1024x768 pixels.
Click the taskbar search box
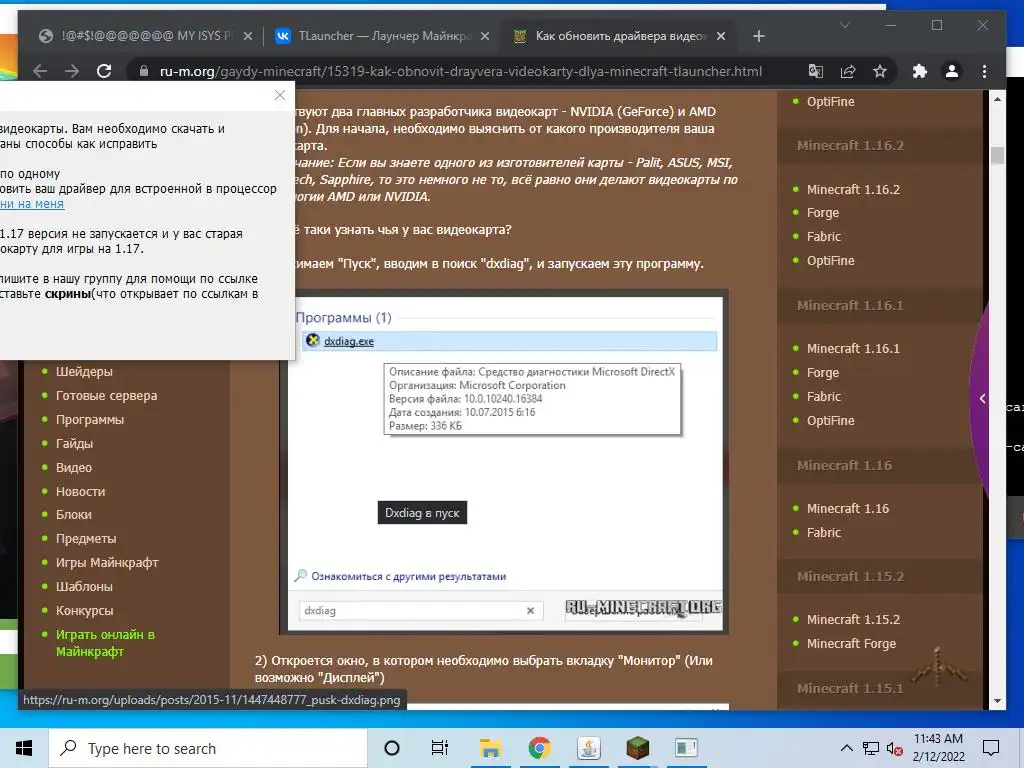click(208, 748)
